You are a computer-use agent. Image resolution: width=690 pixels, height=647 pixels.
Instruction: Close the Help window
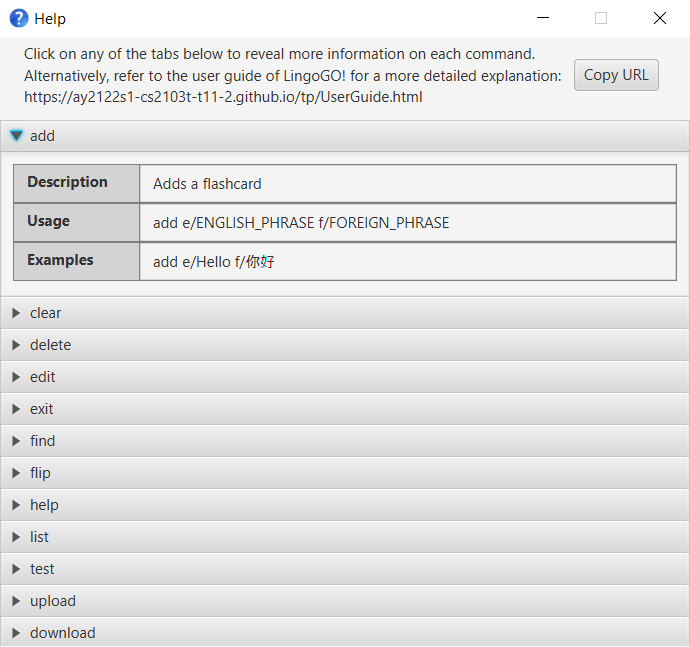click(x=660, y=18)
